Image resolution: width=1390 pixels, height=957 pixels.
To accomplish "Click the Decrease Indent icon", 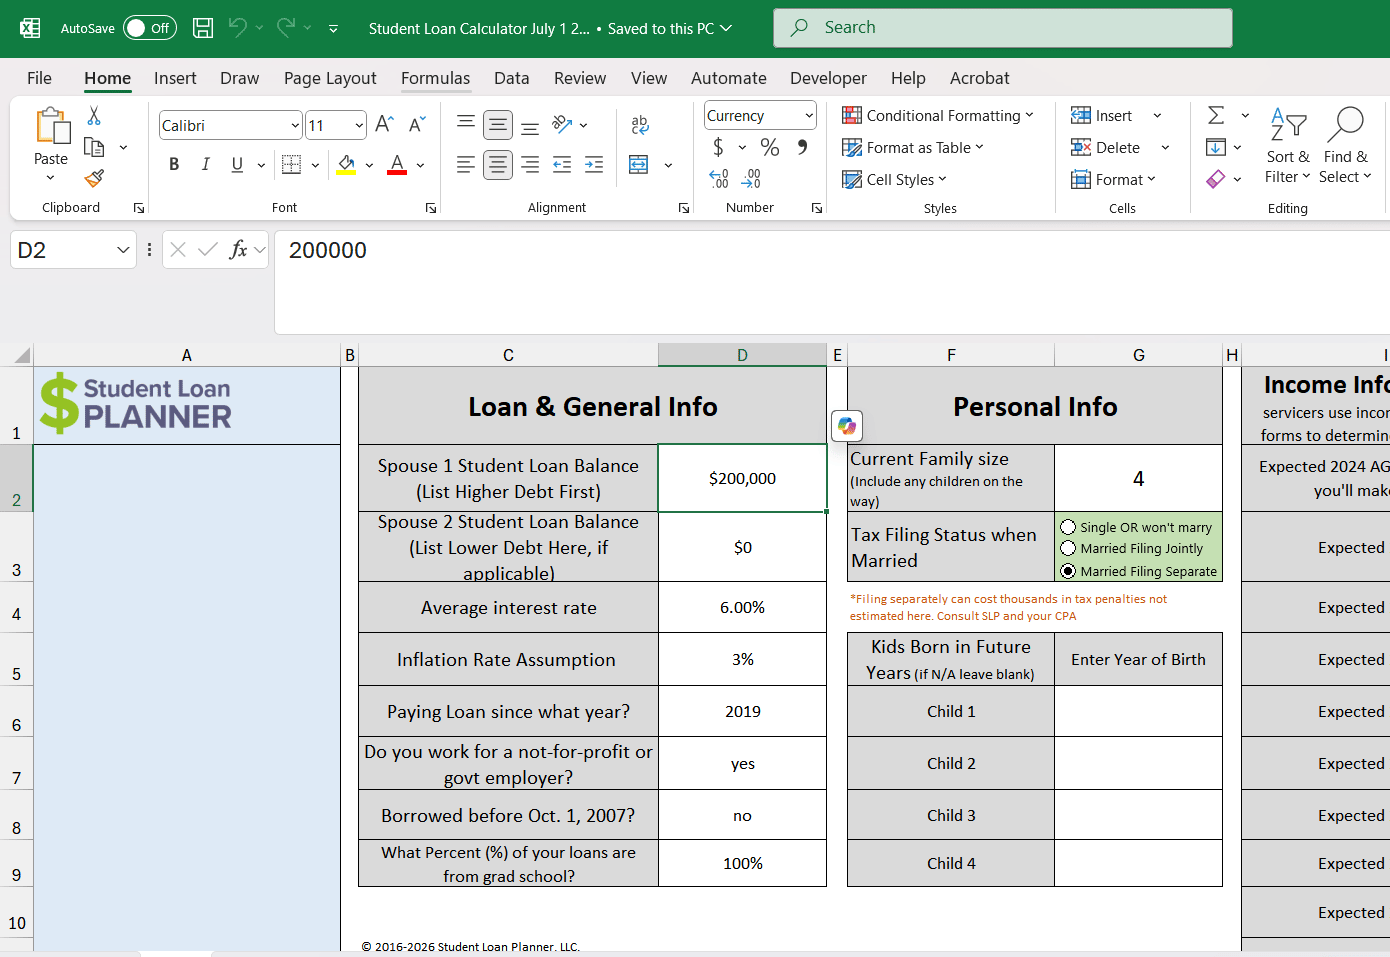I will 562,165.
